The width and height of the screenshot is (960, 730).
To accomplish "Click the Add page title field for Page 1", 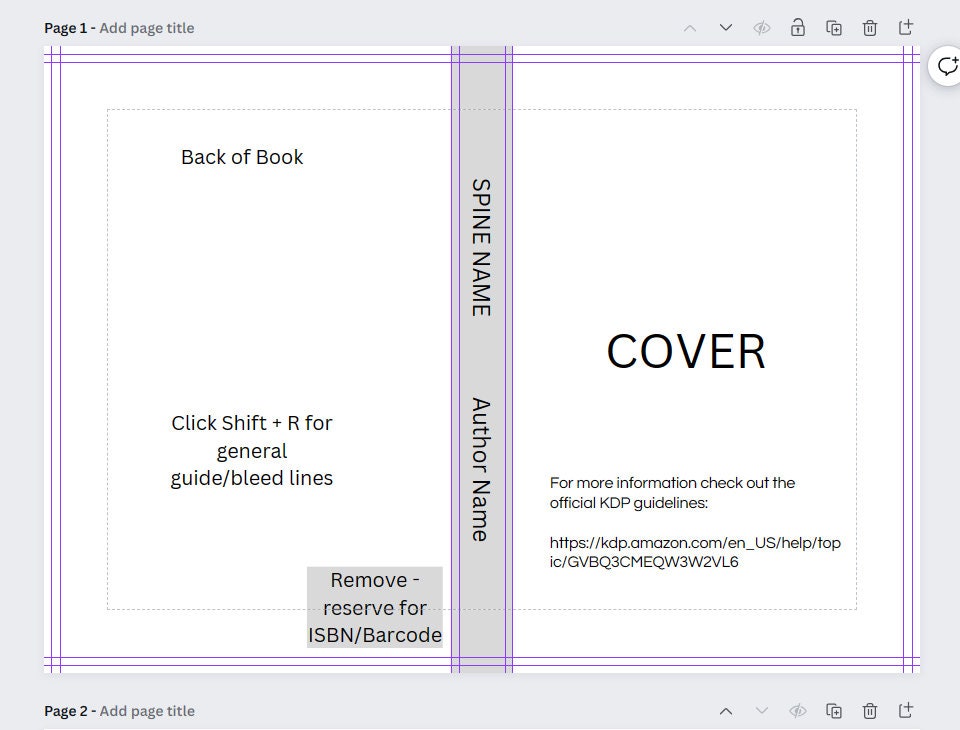I will pyautogui.click(x=146, y=27).
